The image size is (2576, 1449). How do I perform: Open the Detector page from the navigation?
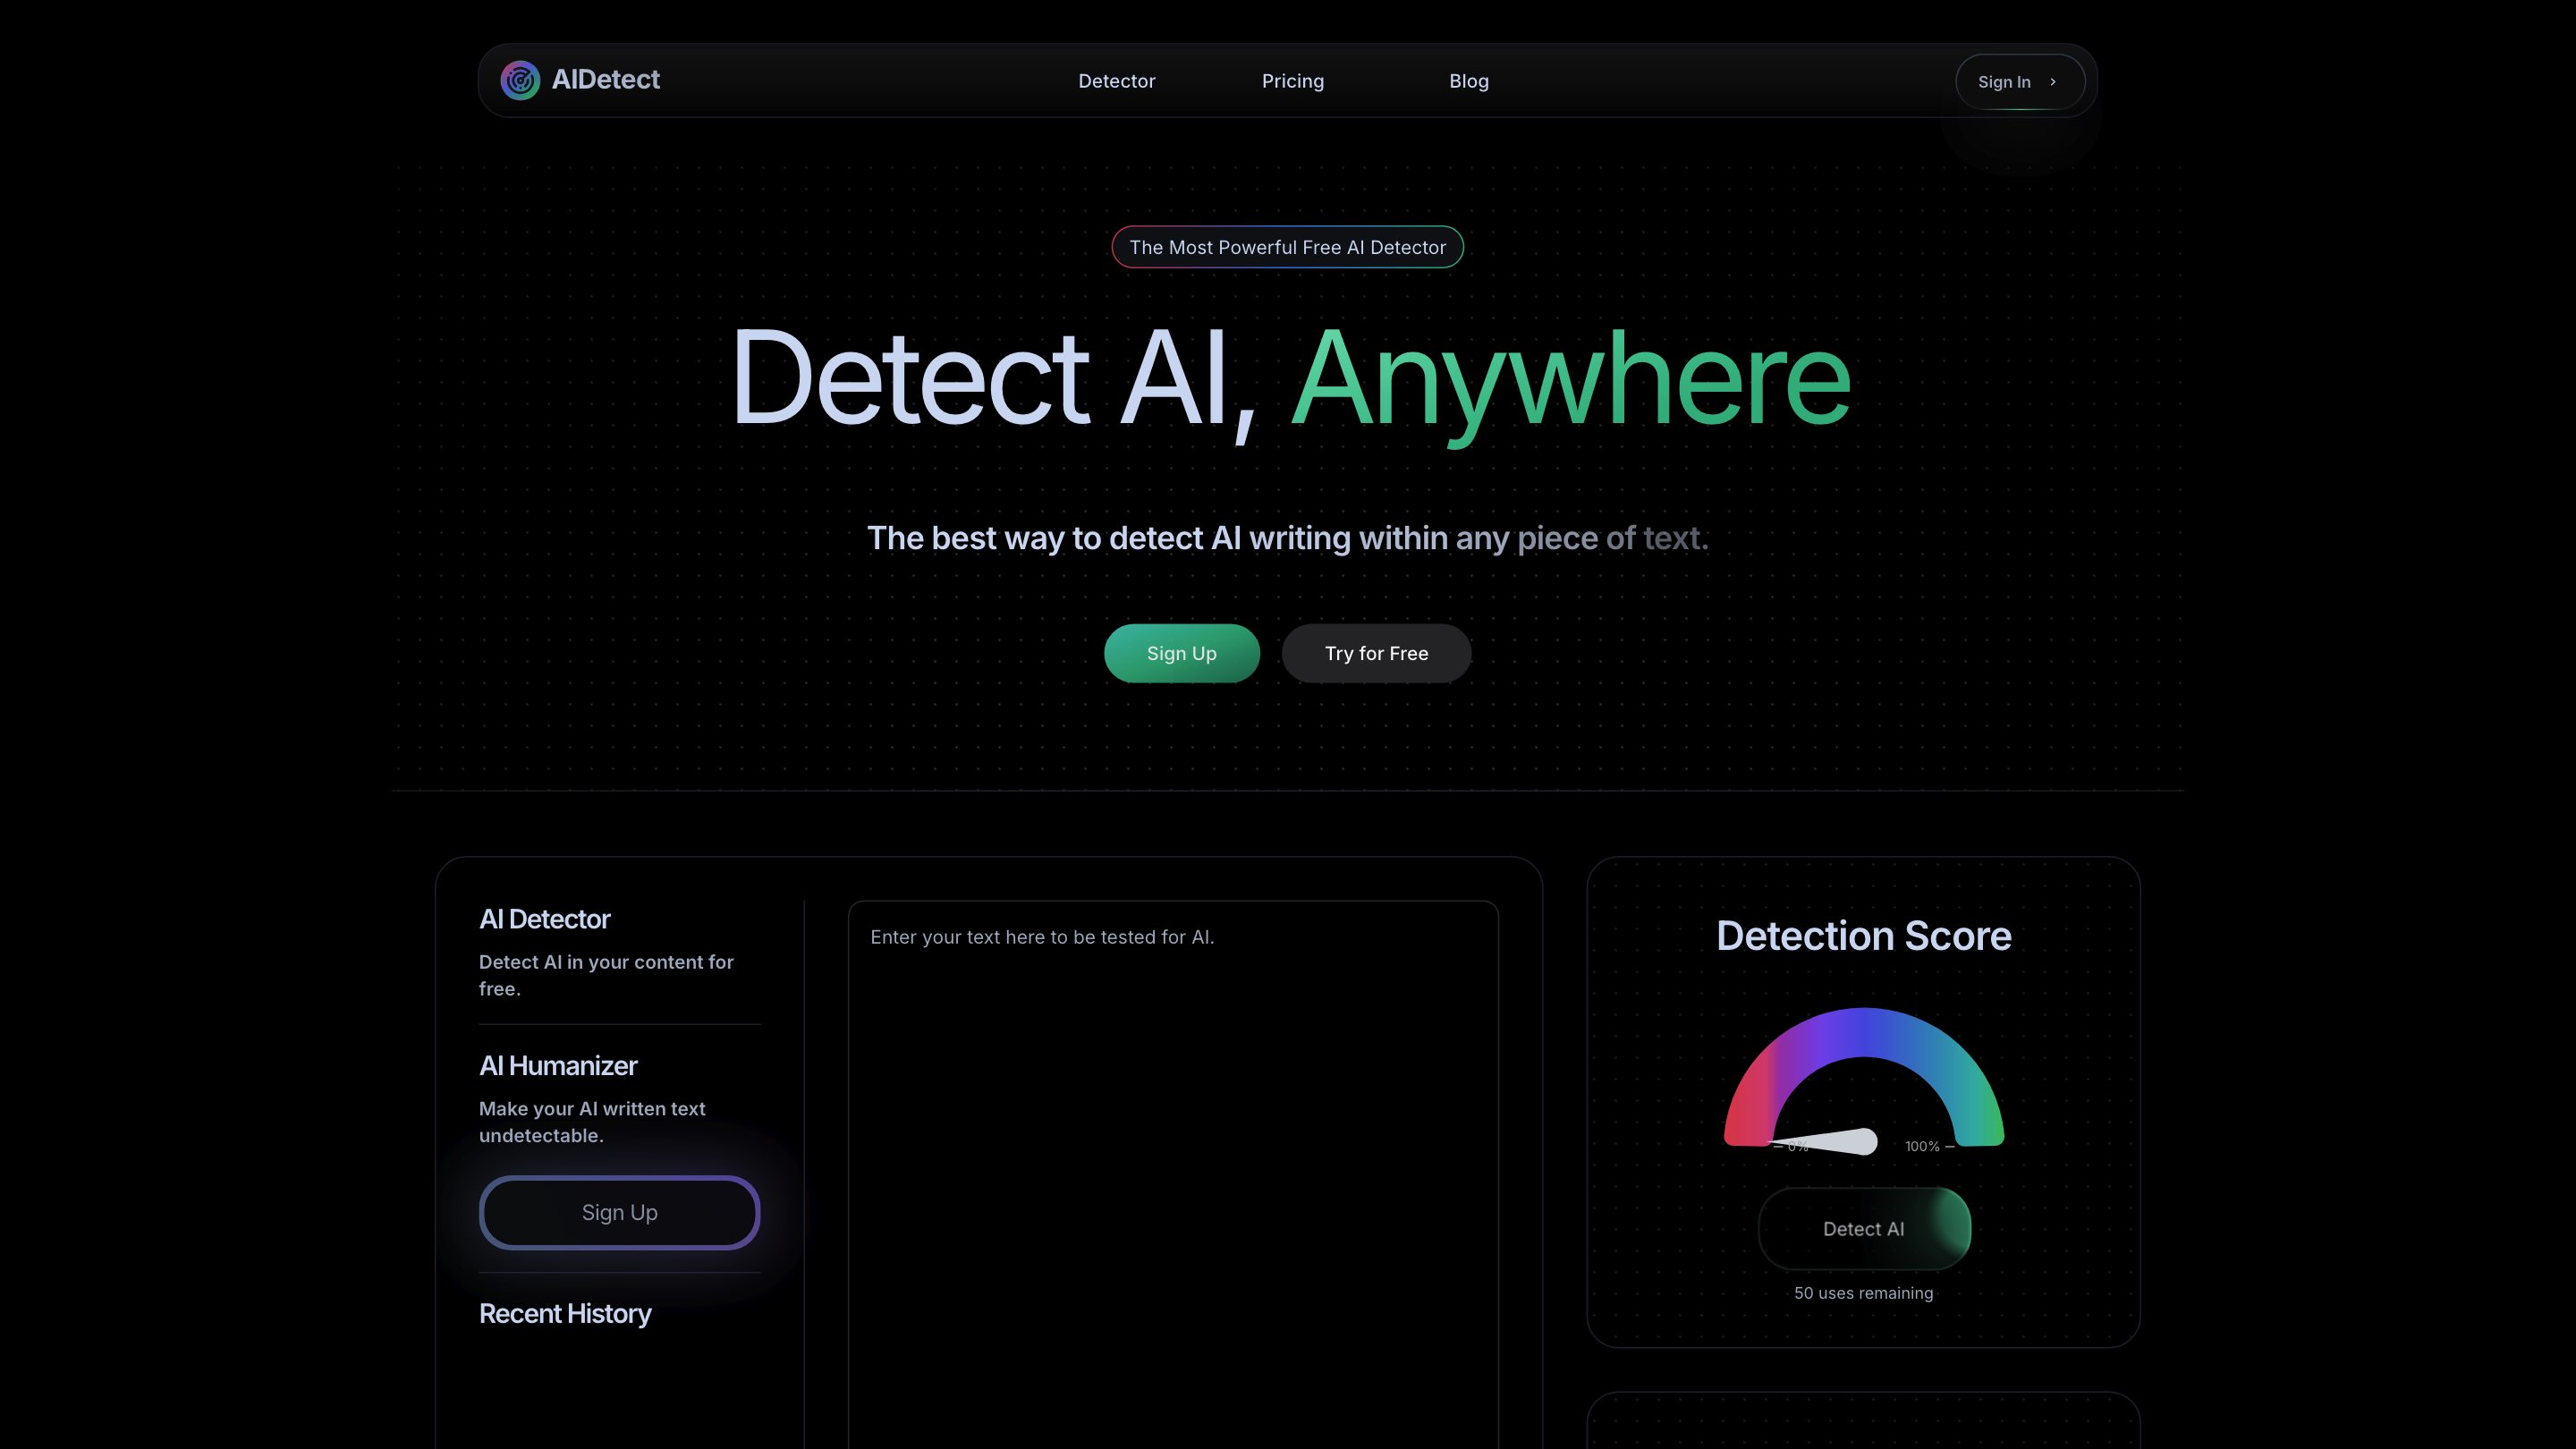point(1117,81)
